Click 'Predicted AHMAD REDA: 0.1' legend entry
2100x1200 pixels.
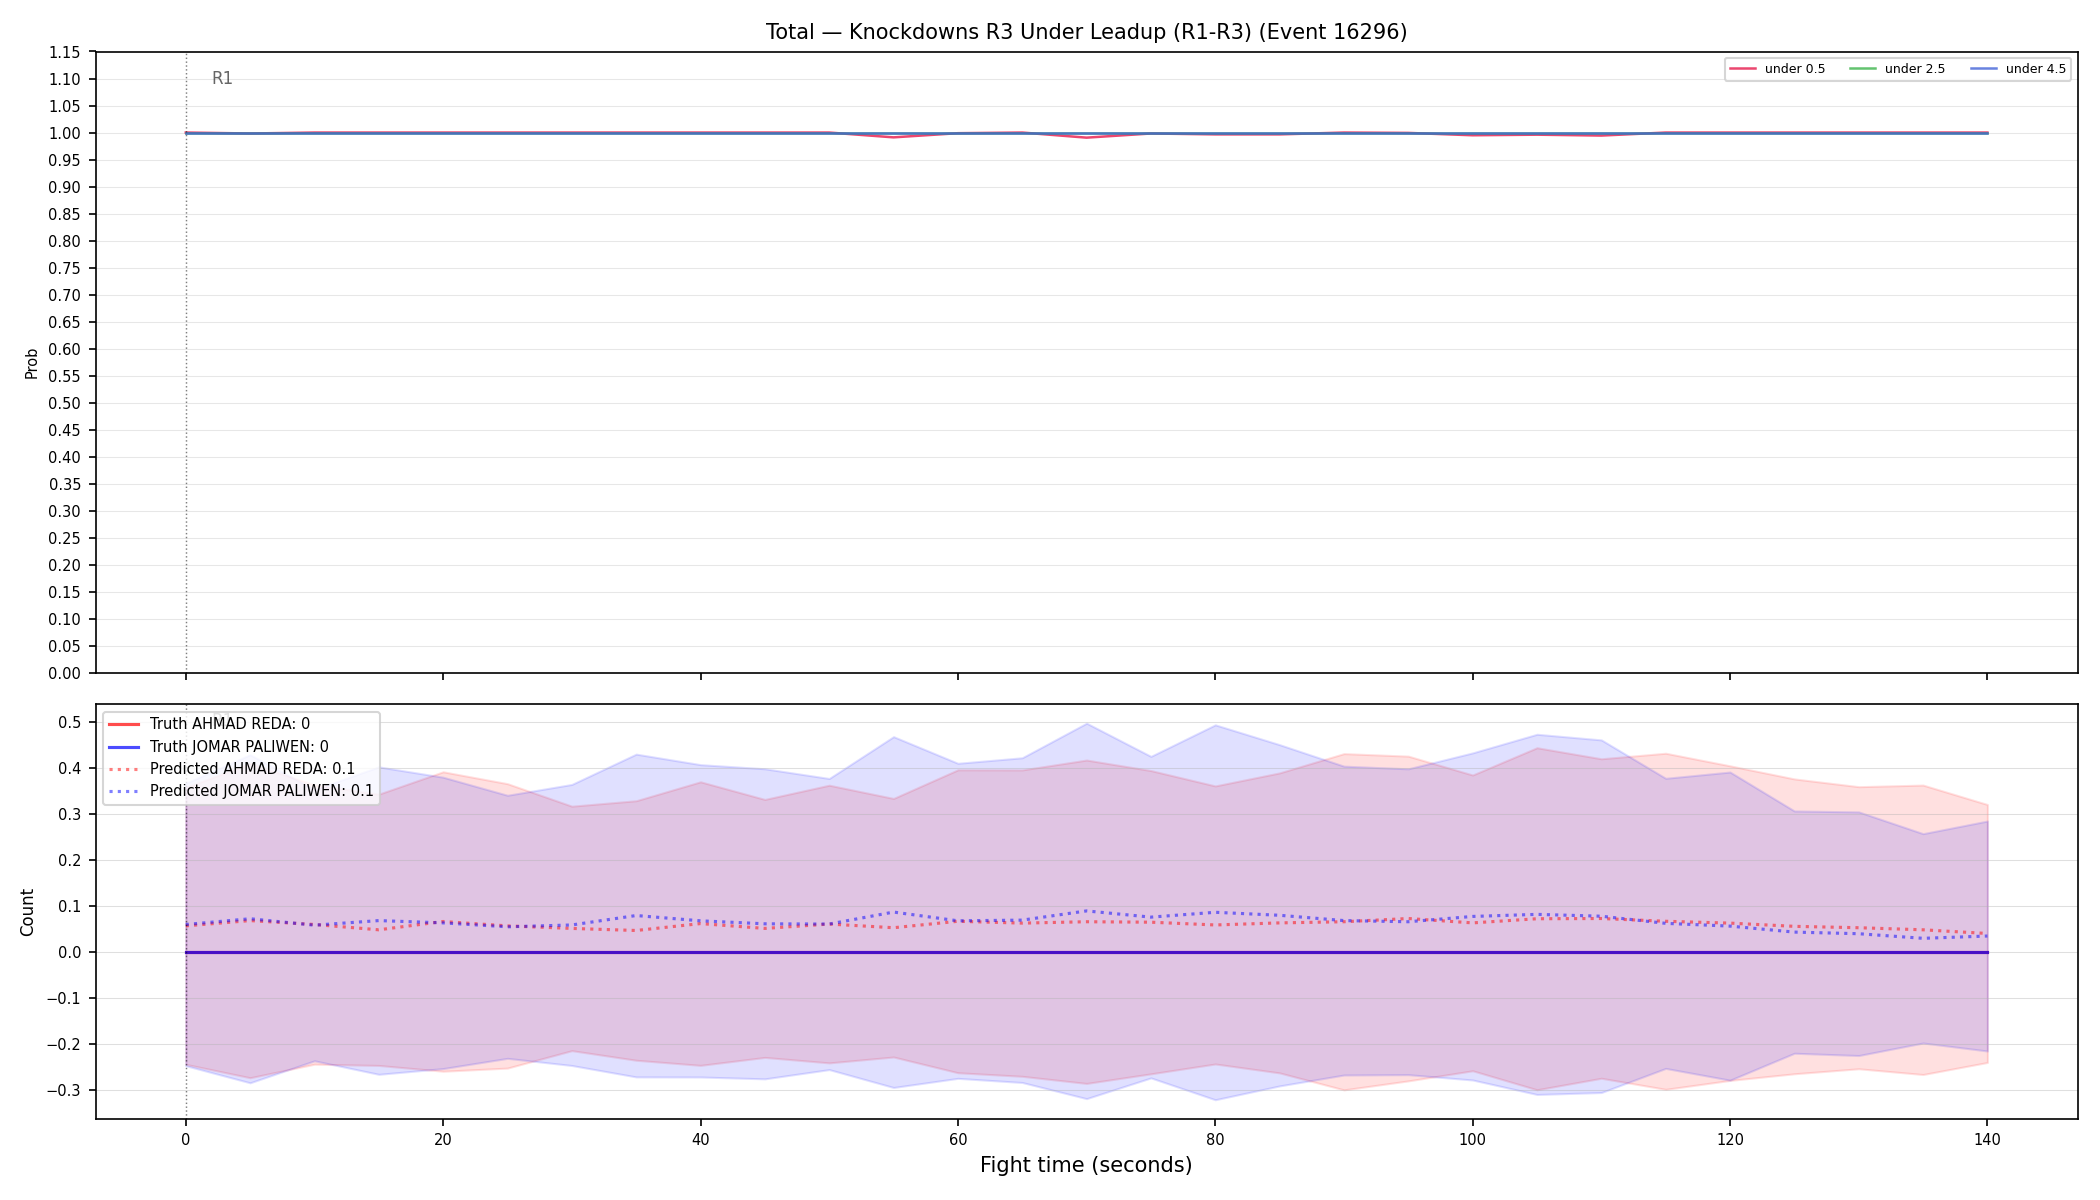231,769
